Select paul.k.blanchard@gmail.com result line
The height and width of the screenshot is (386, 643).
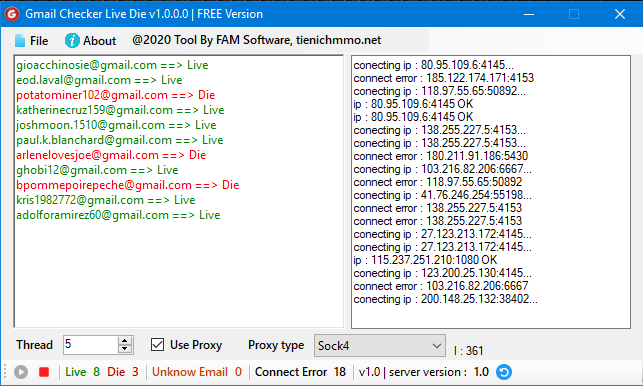(119, 140)
